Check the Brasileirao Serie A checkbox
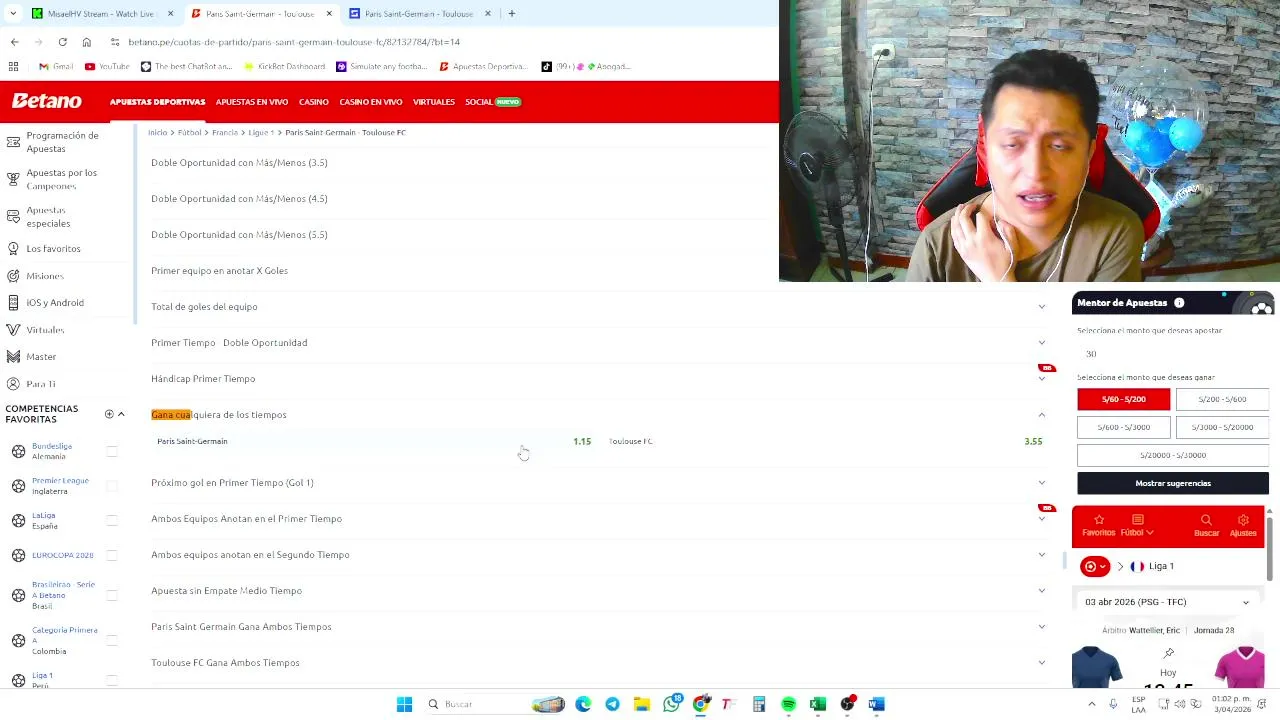The height and width of the screenshot is (720, 1280). click(112, 595)
